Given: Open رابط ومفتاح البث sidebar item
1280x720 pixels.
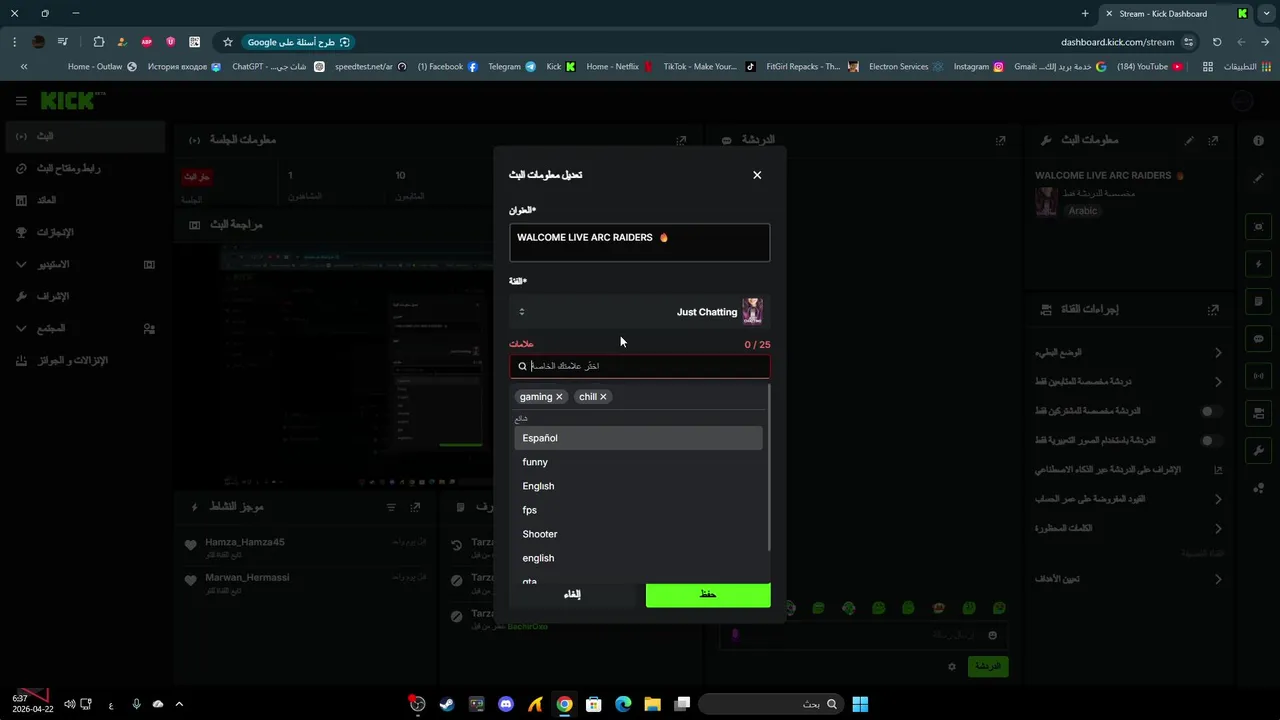Looking at the screenshot, I should click(84, 168).
